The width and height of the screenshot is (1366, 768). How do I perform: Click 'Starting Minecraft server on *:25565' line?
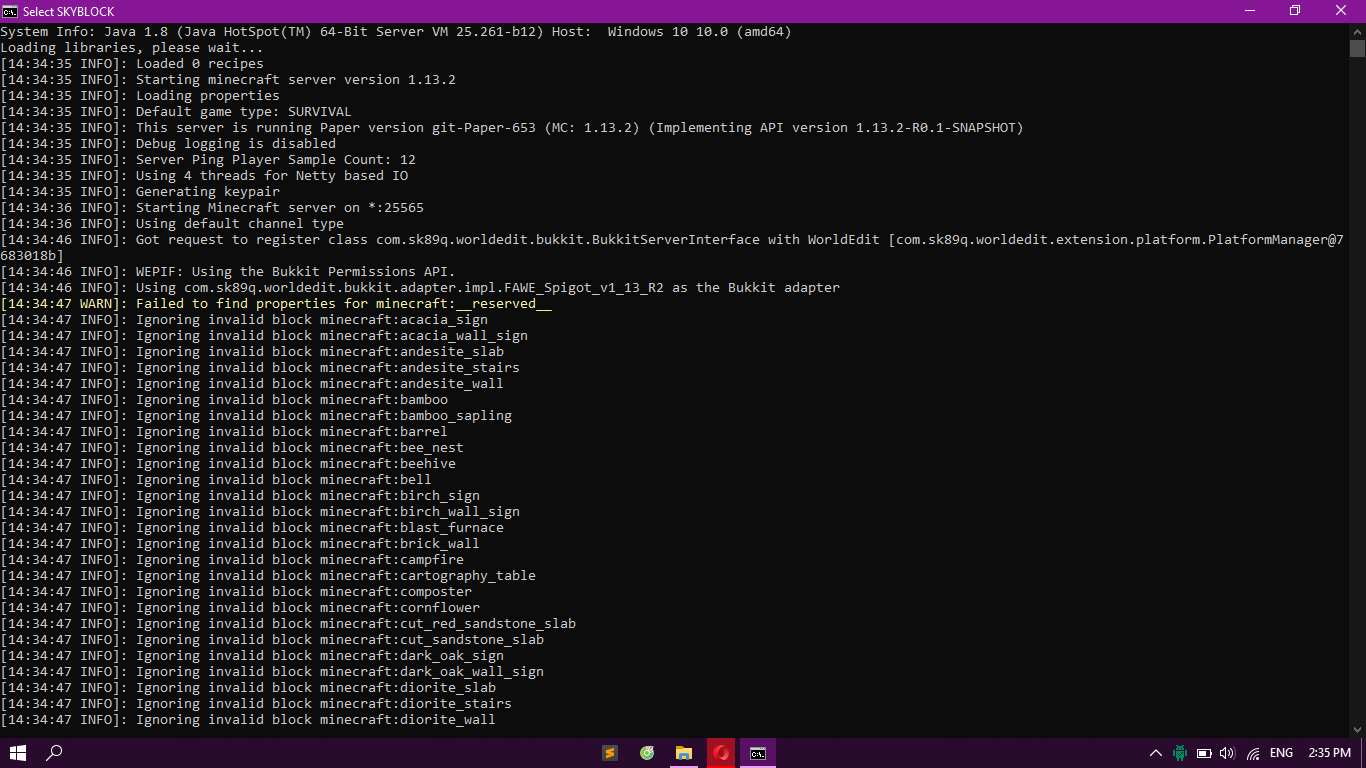click(212, 208)
